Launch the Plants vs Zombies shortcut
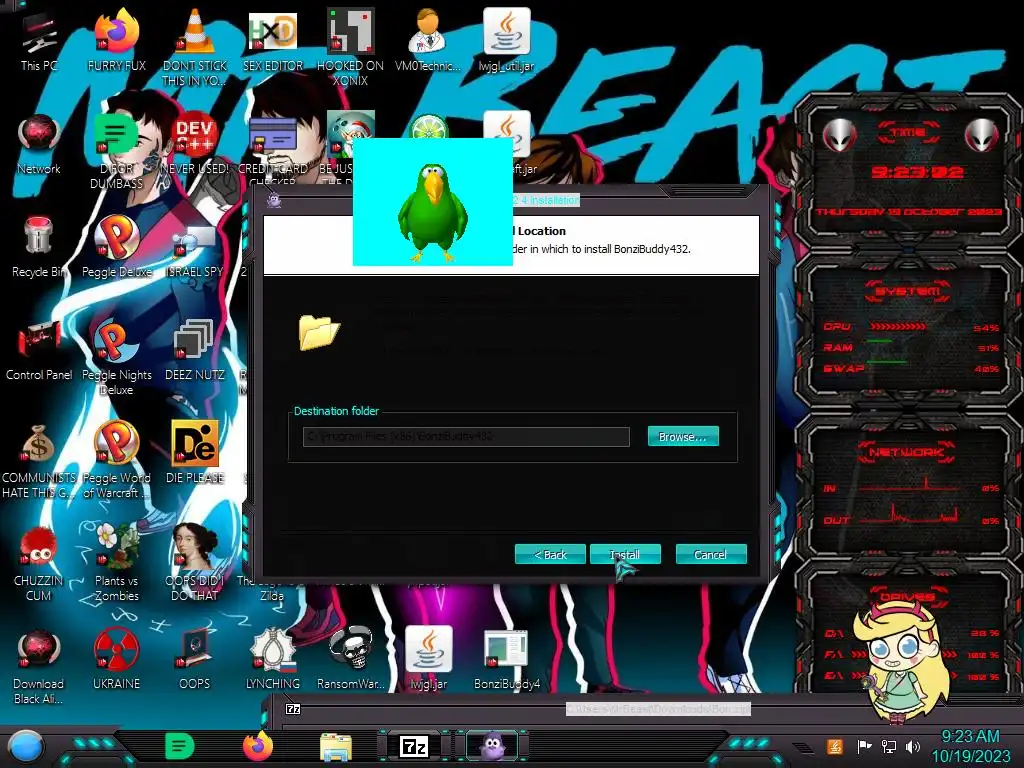 (x=116, y=564)
